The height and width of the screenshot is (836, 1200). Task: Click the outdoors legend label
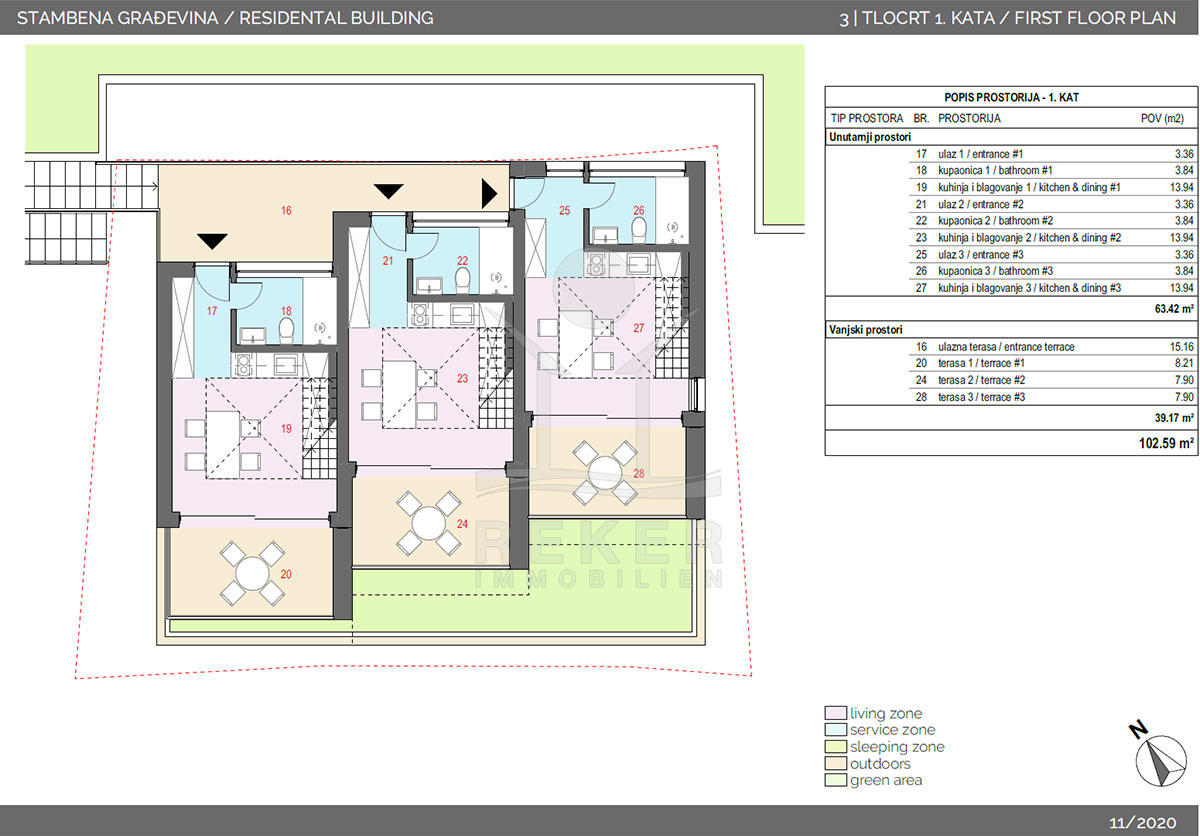tap(880, 764)
